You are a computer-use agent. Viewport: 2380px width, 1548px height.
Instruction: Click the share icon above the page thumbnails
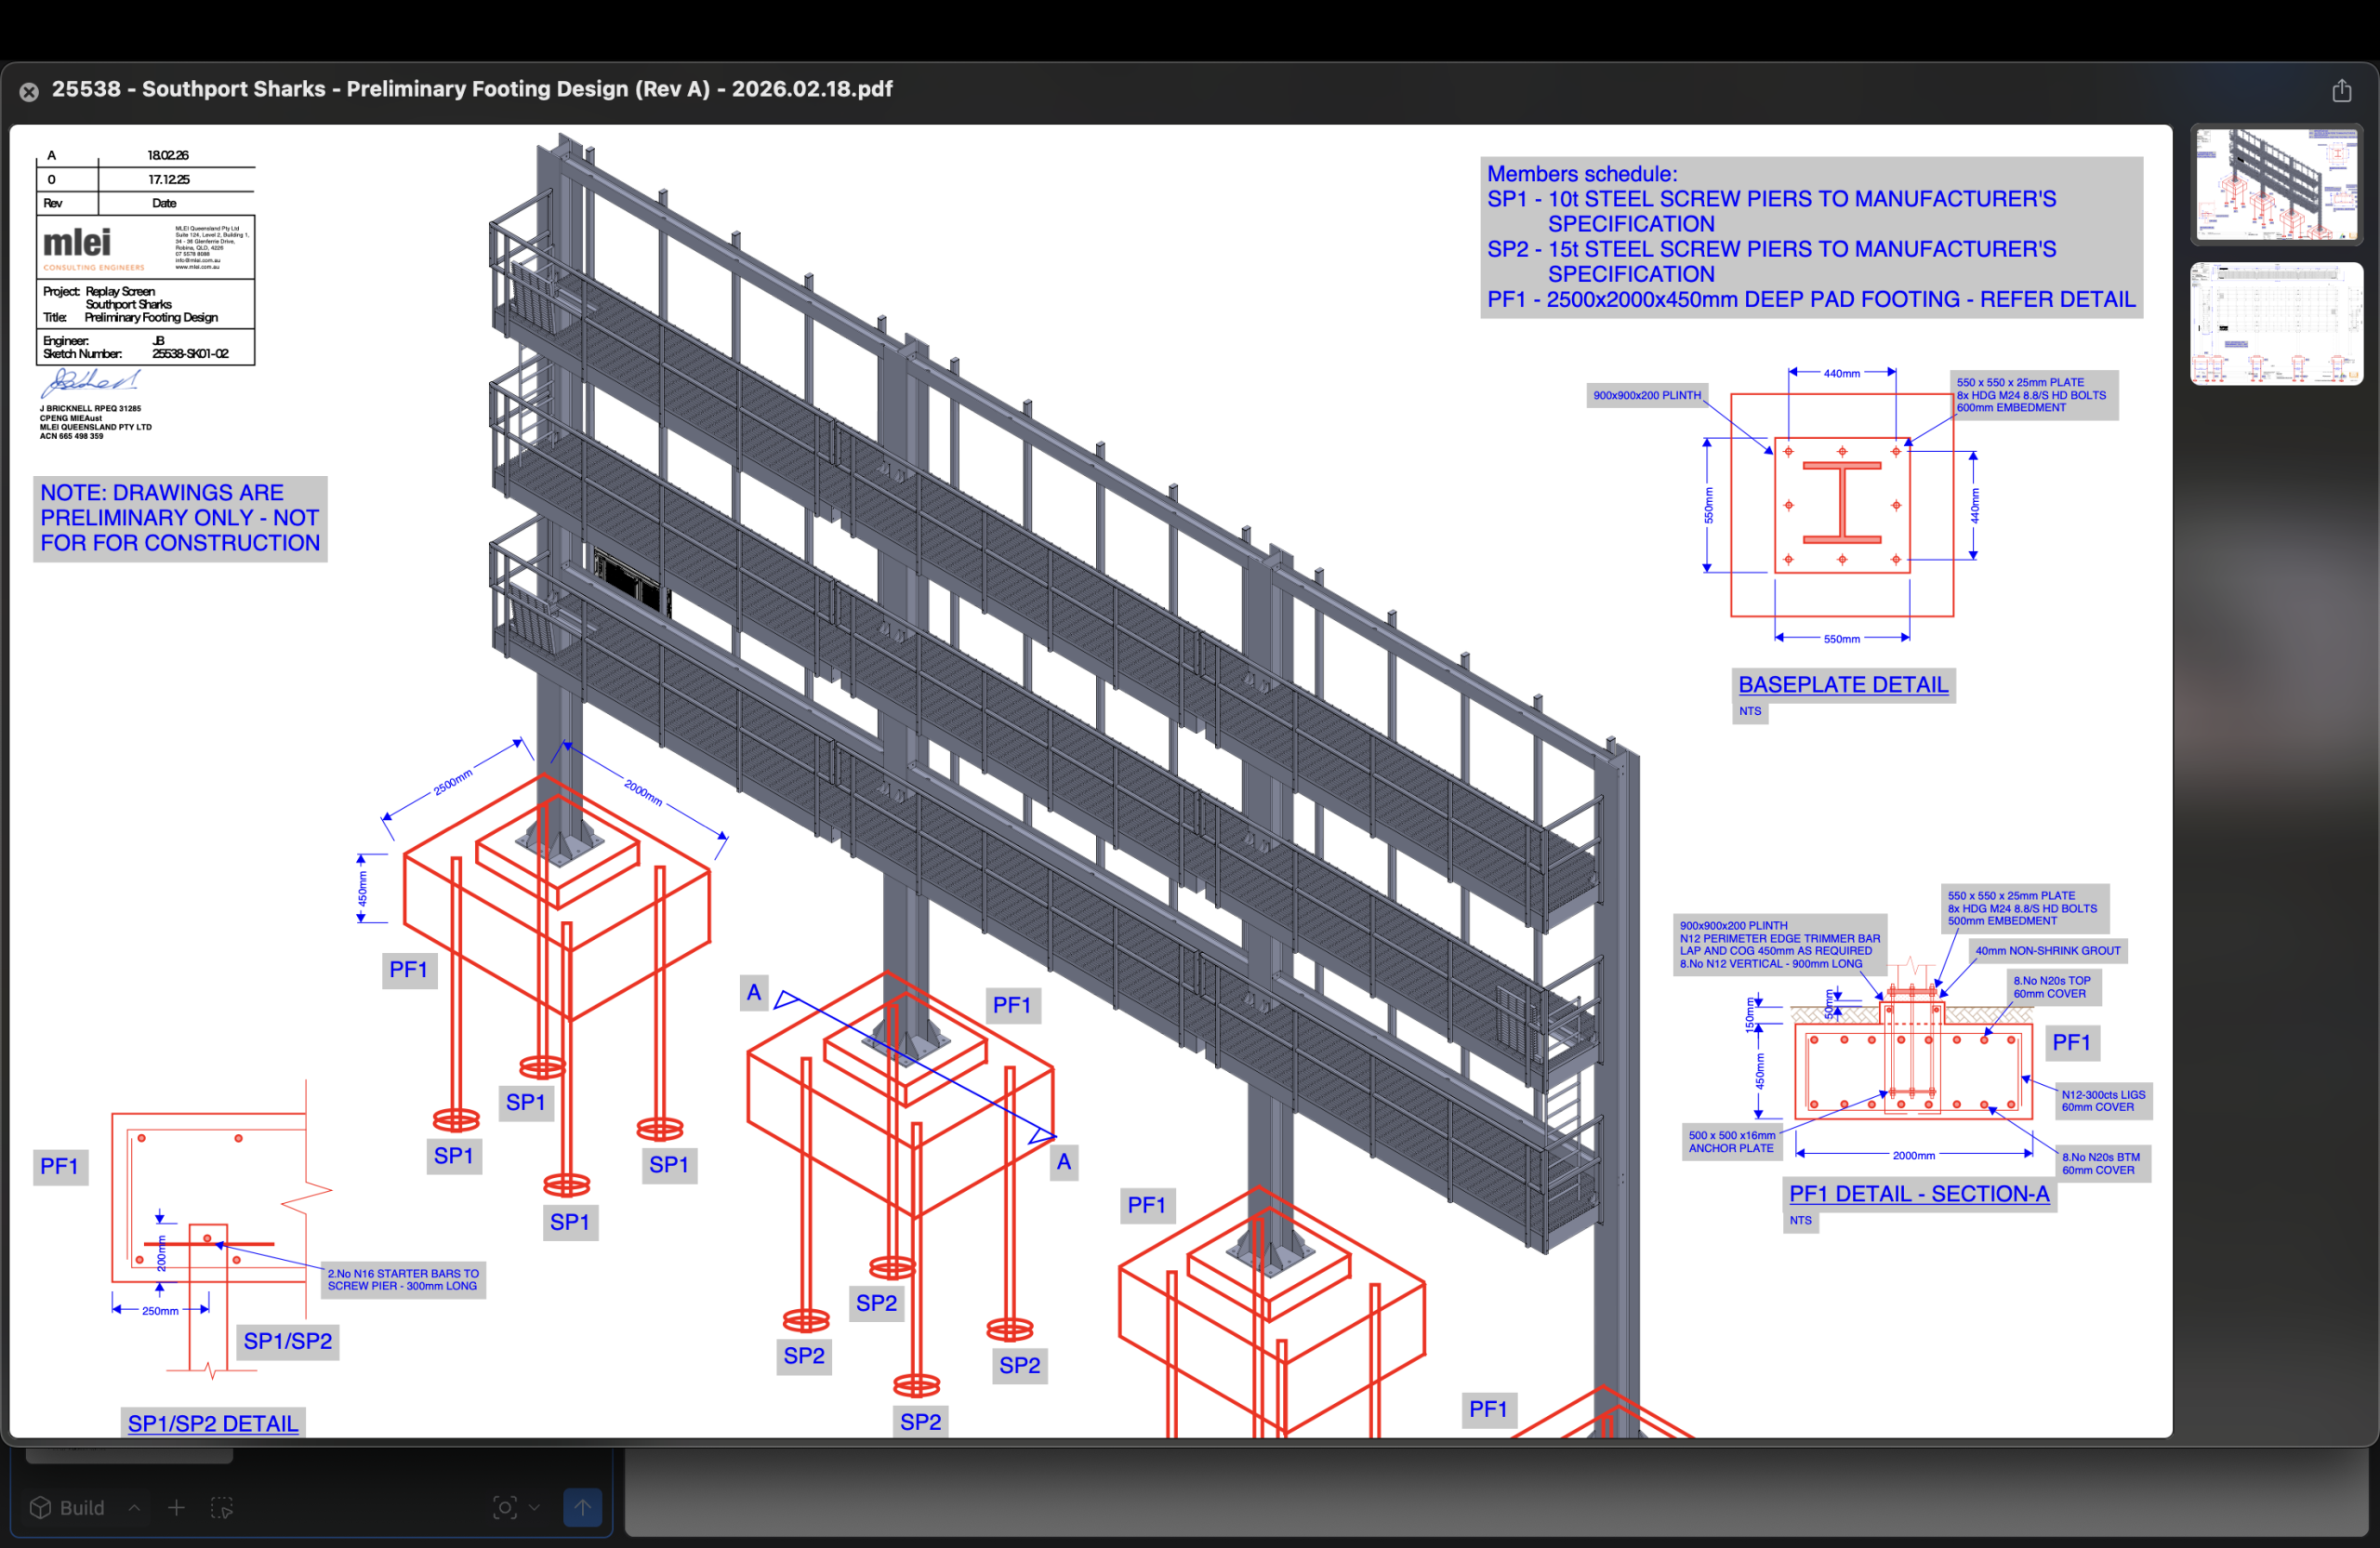(x=2342, y=90)
